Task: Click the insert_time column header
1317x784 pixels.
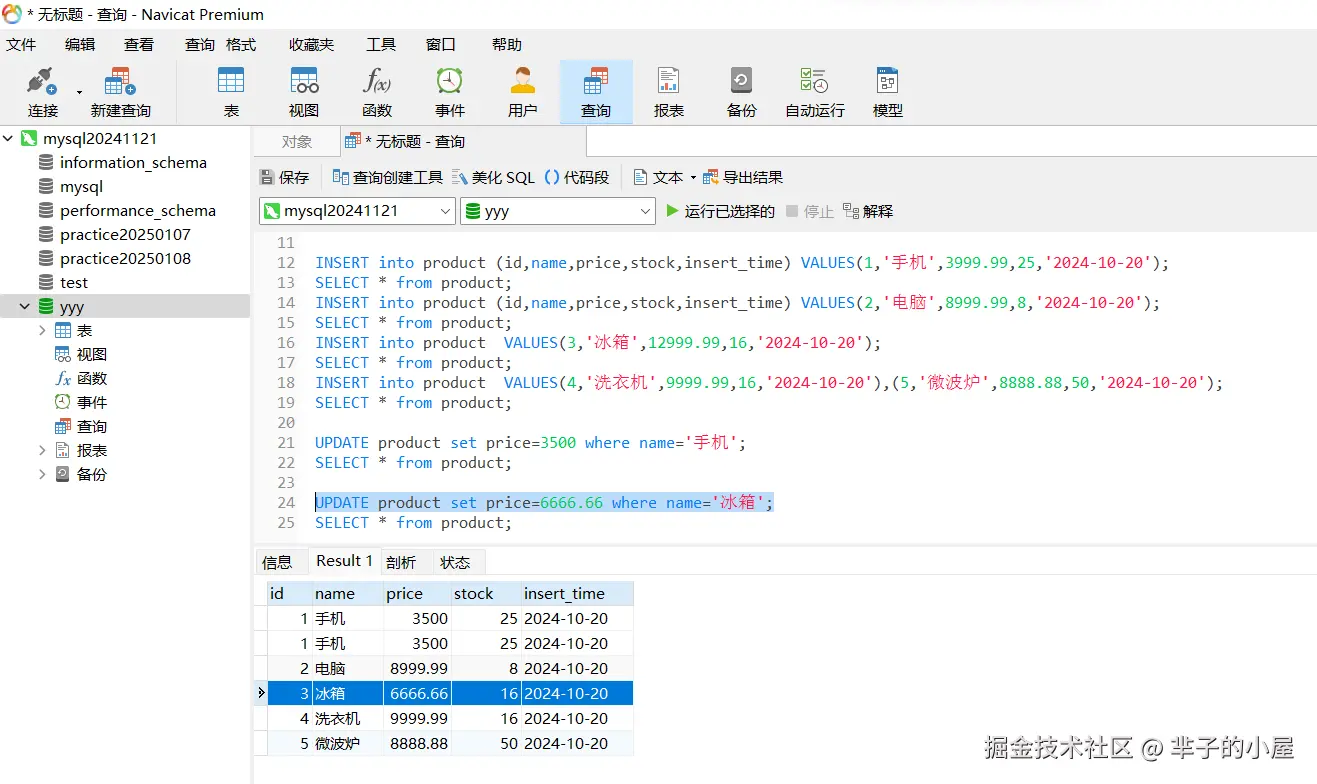Action: 577,593
